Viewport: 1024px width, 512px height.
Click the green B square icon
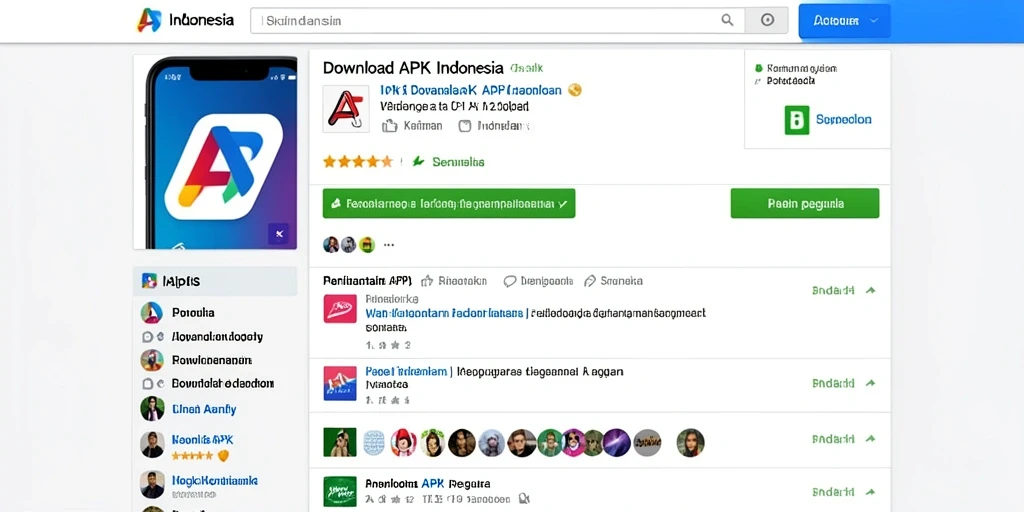pos(797,120)
